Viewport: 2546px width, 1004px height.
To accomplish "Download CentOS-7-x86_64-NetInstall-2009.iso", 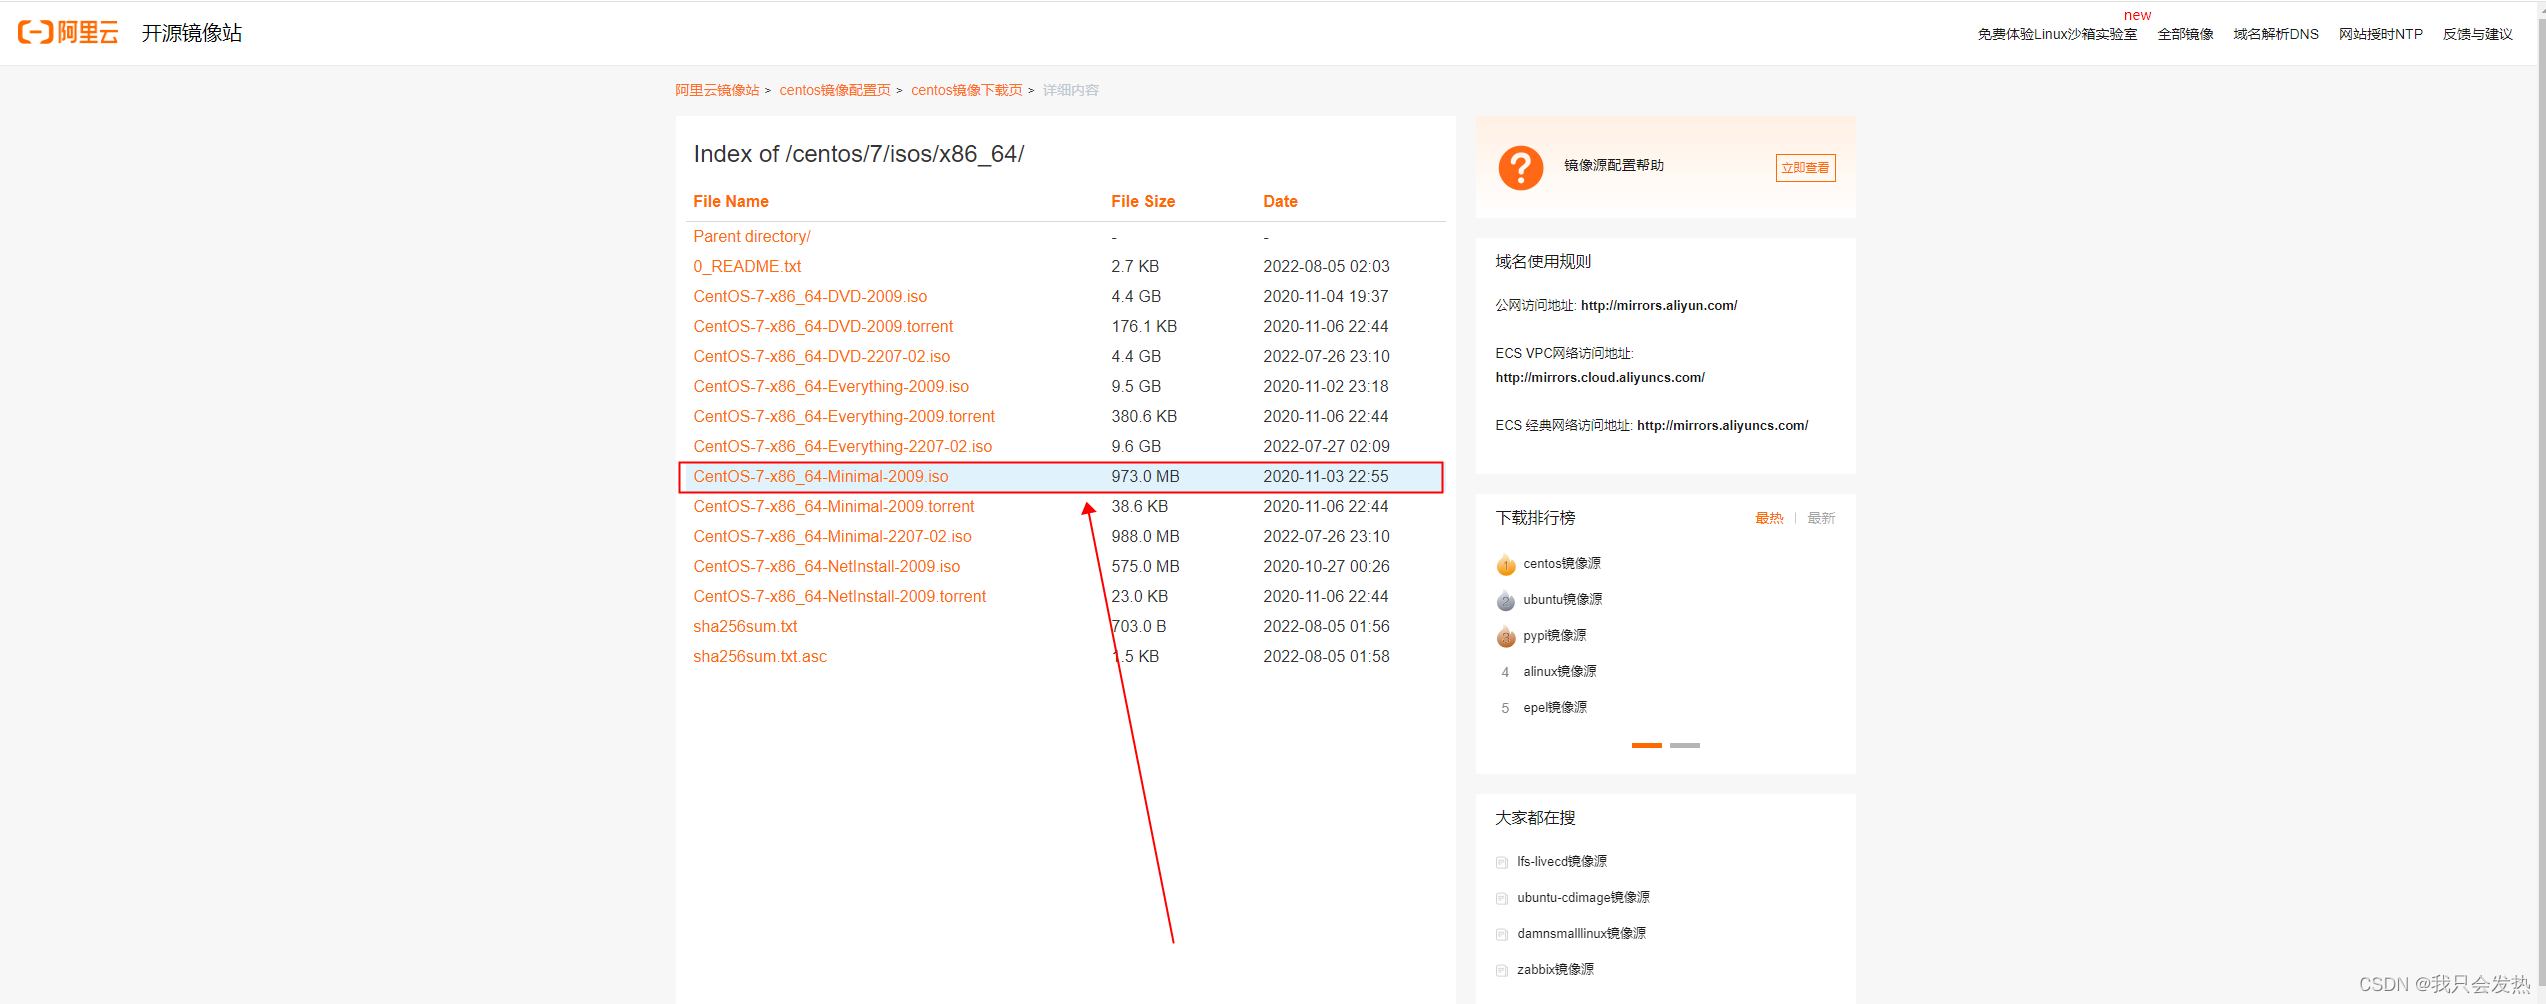I will coord(827,566).
